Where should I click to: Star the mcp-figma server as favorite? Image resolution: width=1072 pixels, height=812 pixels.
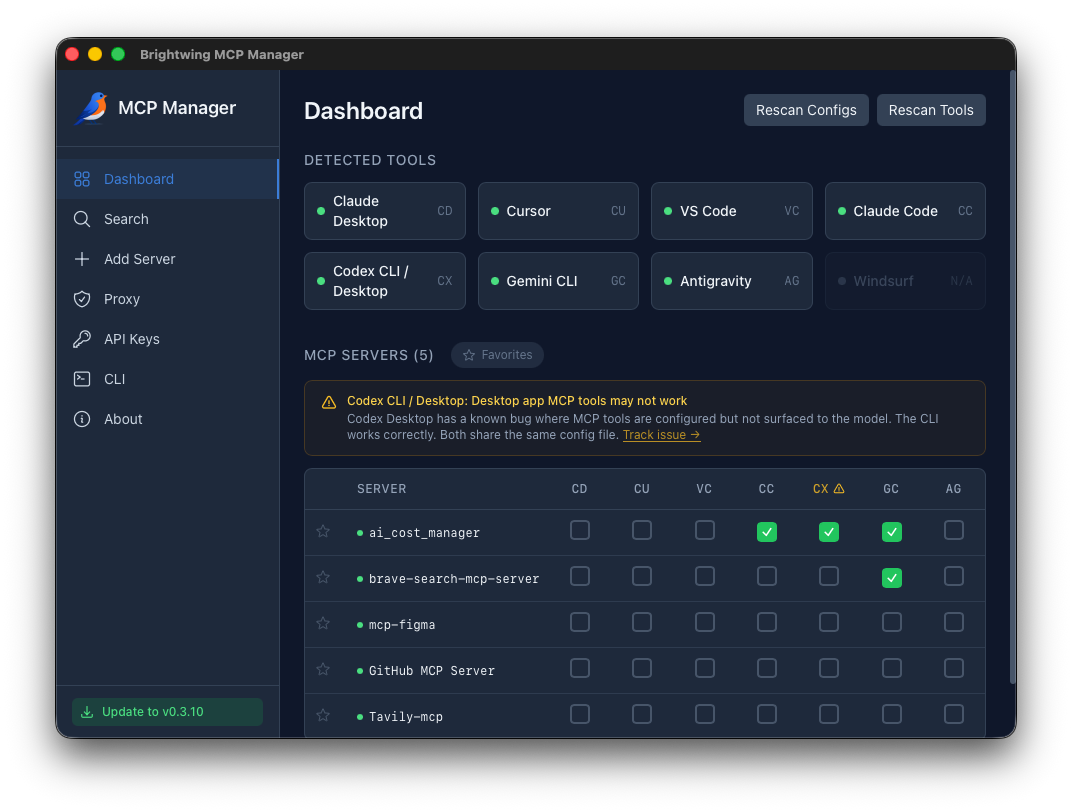tap(322, 622)
